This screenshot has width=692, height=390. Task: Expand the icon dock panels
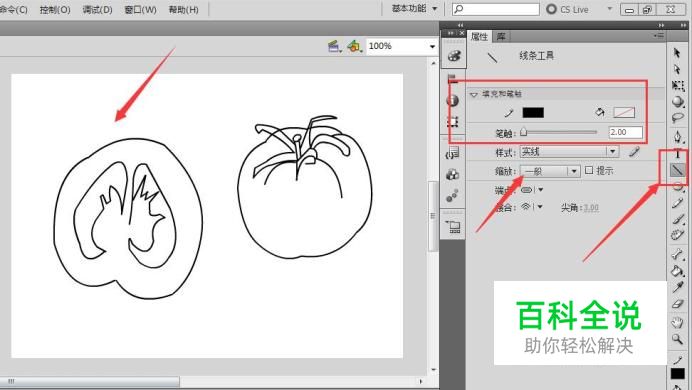[x=460, y=25]
